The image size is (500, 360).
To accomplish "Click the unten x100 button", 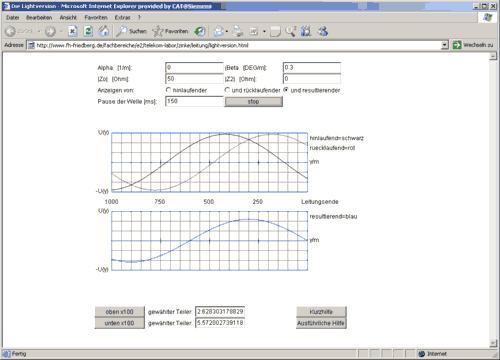I will [119, 323].
